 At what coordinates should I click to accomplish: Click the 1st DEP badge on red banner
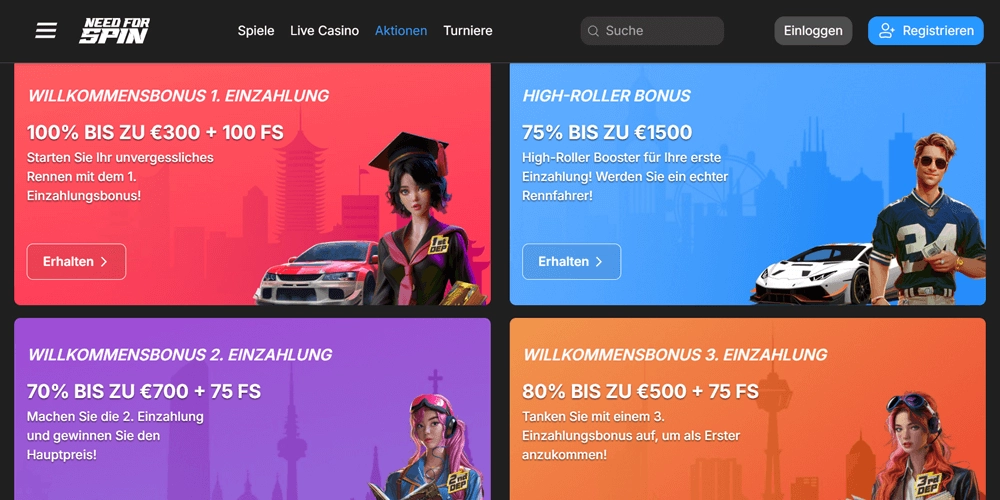point(440,244)
